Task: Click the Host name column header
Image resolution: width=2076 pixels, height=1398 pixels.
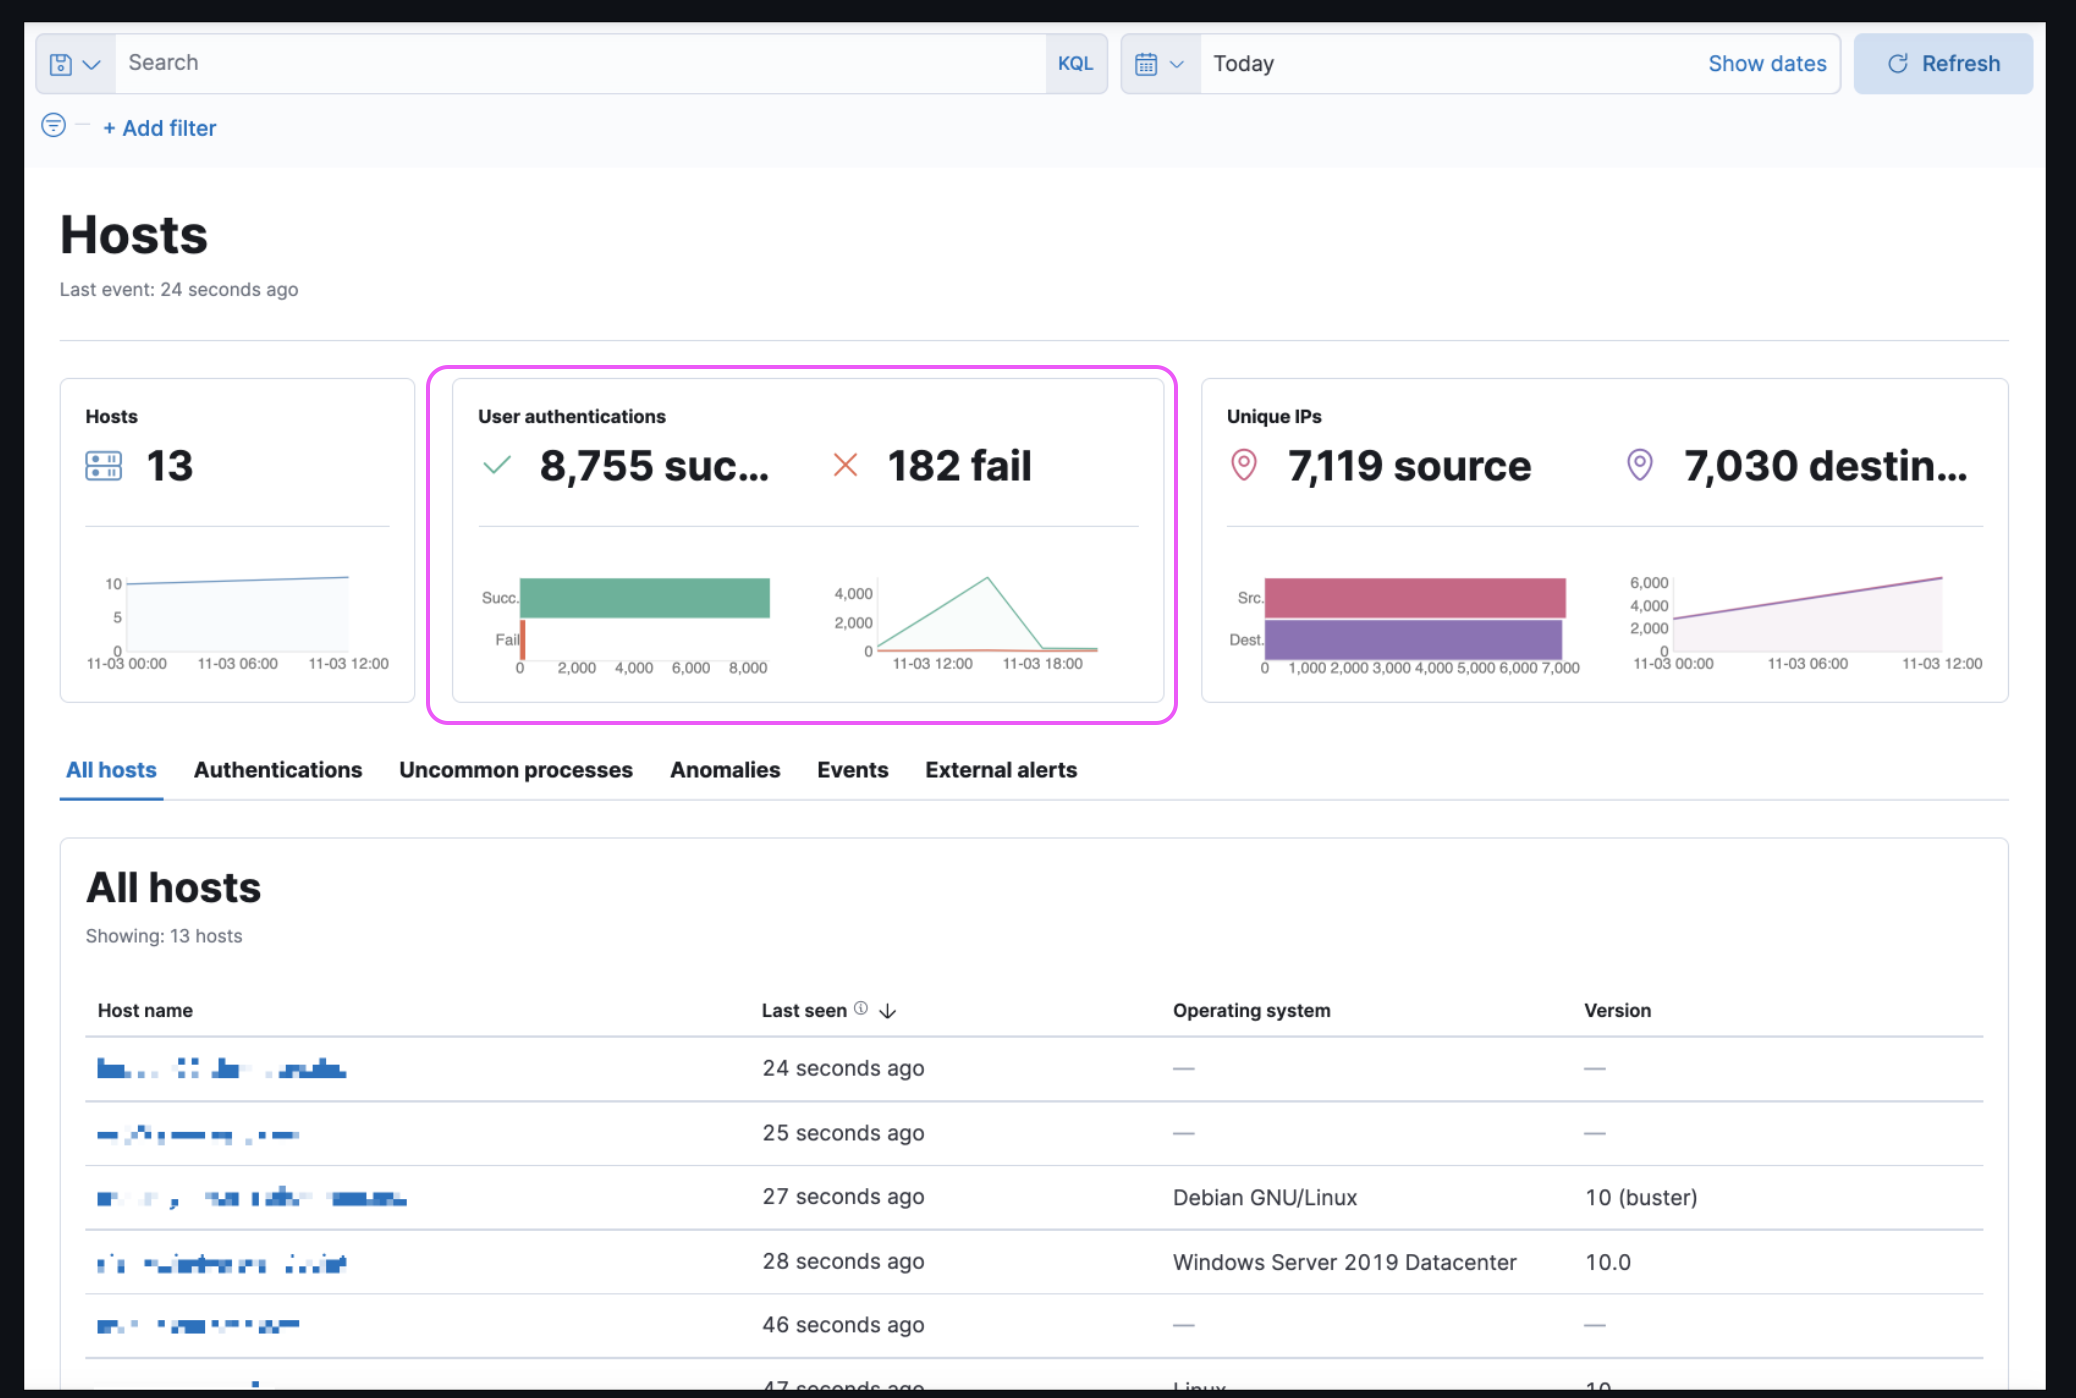Action: click(x=145, y=1011)
